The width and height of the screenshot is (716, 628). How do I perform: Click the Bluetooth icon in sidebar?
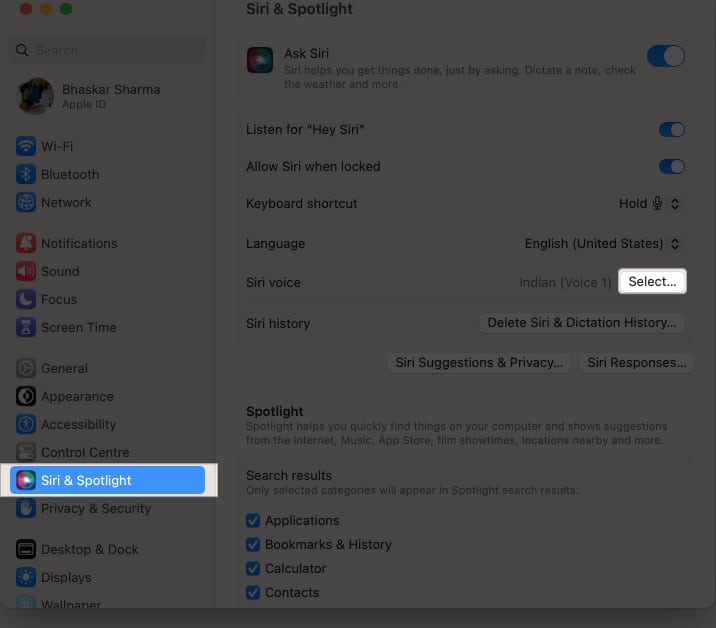[26, 174]
